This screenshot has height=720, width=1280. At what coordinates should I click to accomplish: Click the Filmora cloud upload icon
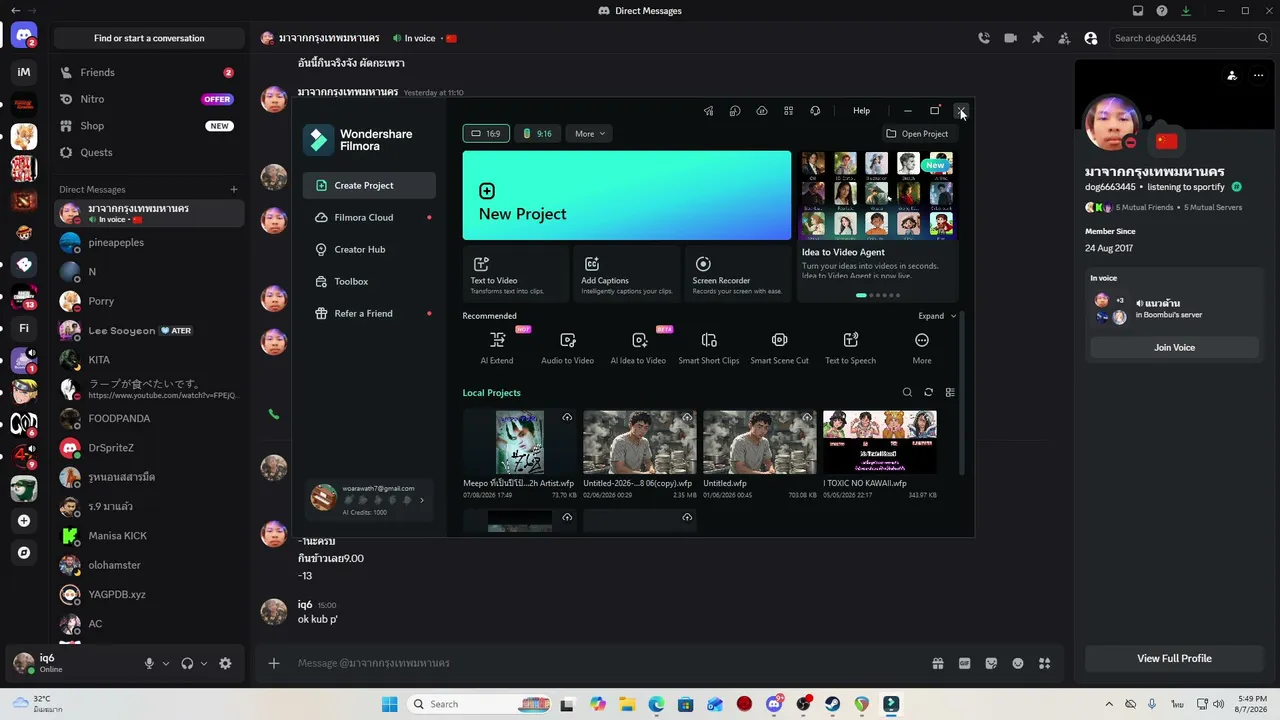(762, 111)
